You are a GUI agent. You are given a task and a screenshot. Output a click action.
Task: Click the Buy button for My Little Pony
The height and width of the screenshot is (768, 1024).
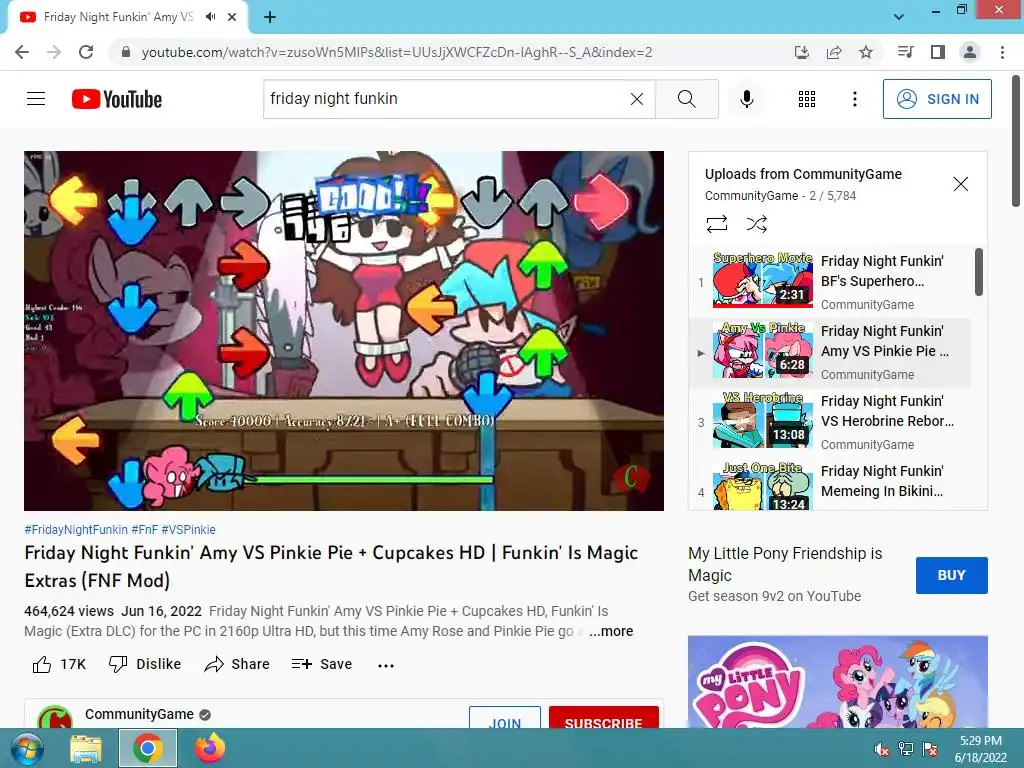952,575
